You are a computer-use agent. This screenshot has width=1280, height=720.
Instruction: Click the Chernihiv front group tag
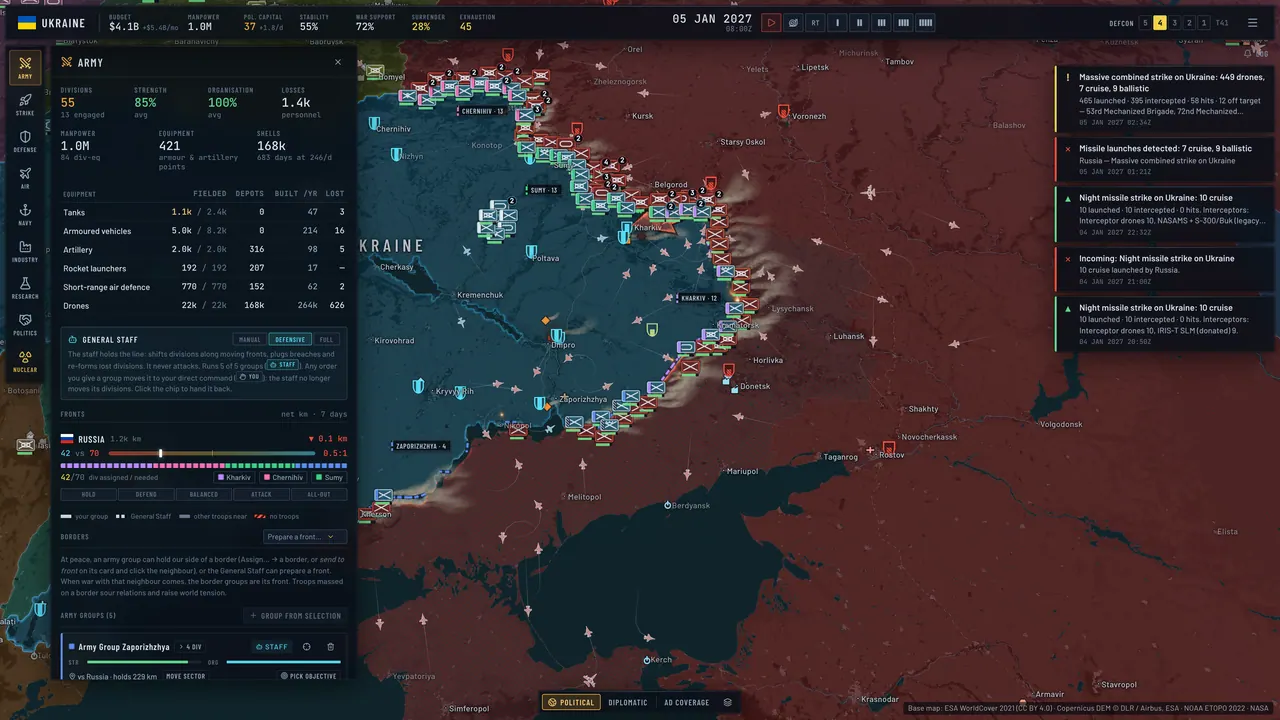pyautogui.click(x=284, y=477)
